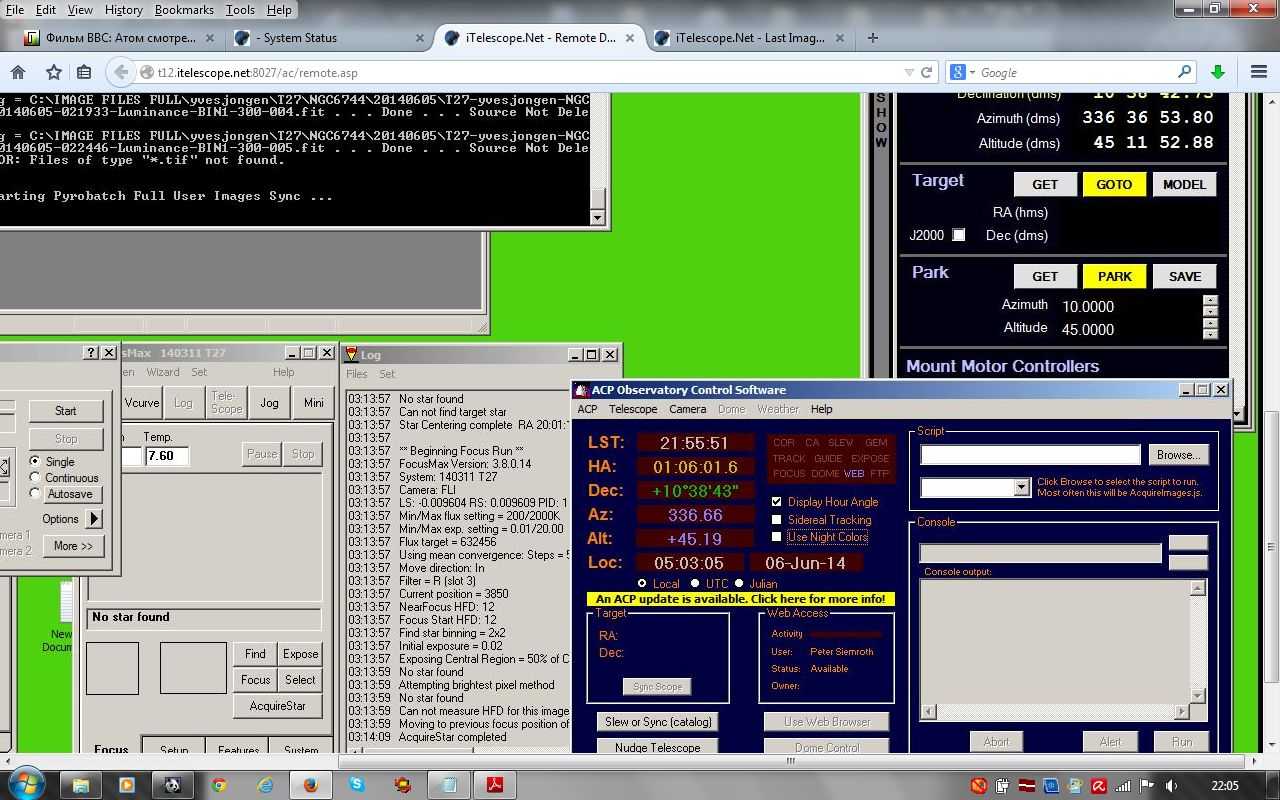Click the yellow GOTO button
The height and width of the screenshot is (800, 1280).
(x=1114, y=184)
